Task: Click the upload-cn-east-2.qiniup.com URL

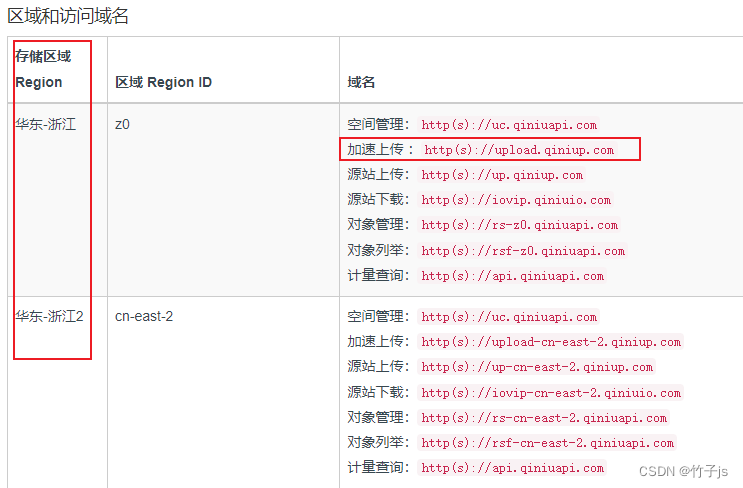Action: point(551,342)
